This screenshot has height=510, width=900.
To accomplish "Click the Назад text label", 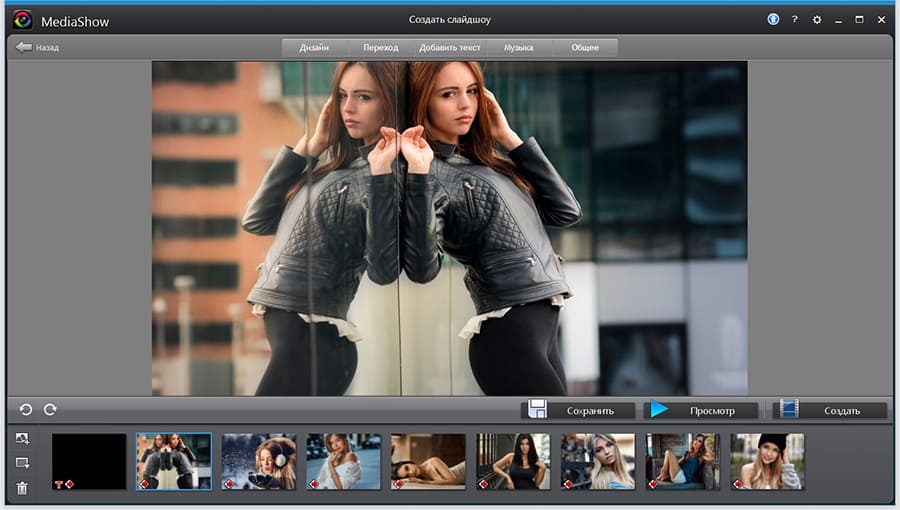I will click(48, 48).
